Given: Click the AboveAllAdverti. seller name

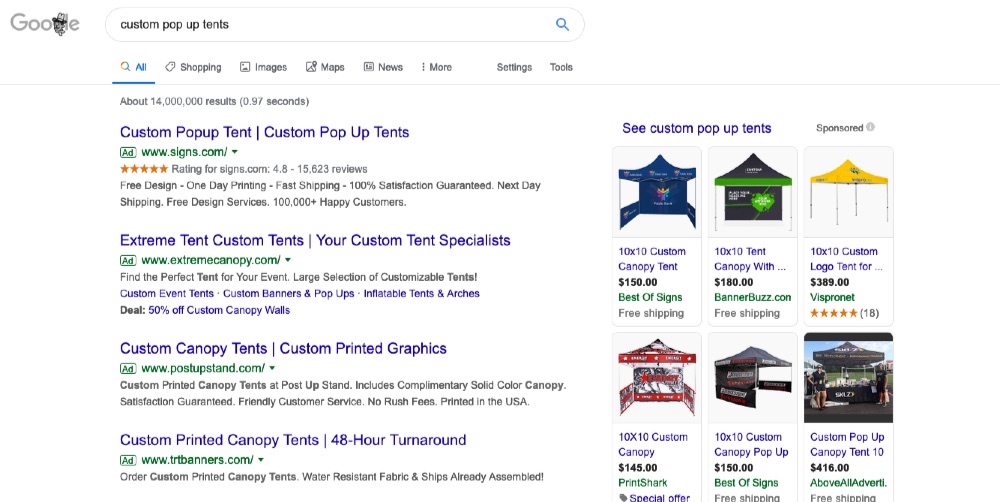Looking at the screenshot, I should (x=848, y=483).
